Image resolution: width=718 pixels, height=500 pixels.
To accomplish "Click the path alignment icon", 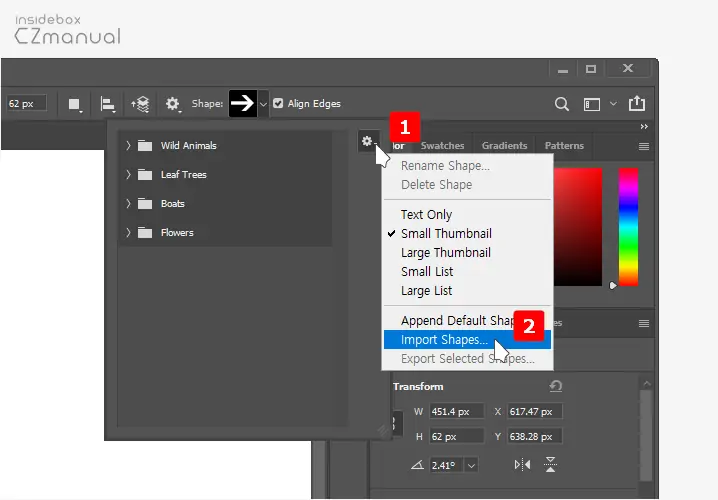I will pos(106,104).
